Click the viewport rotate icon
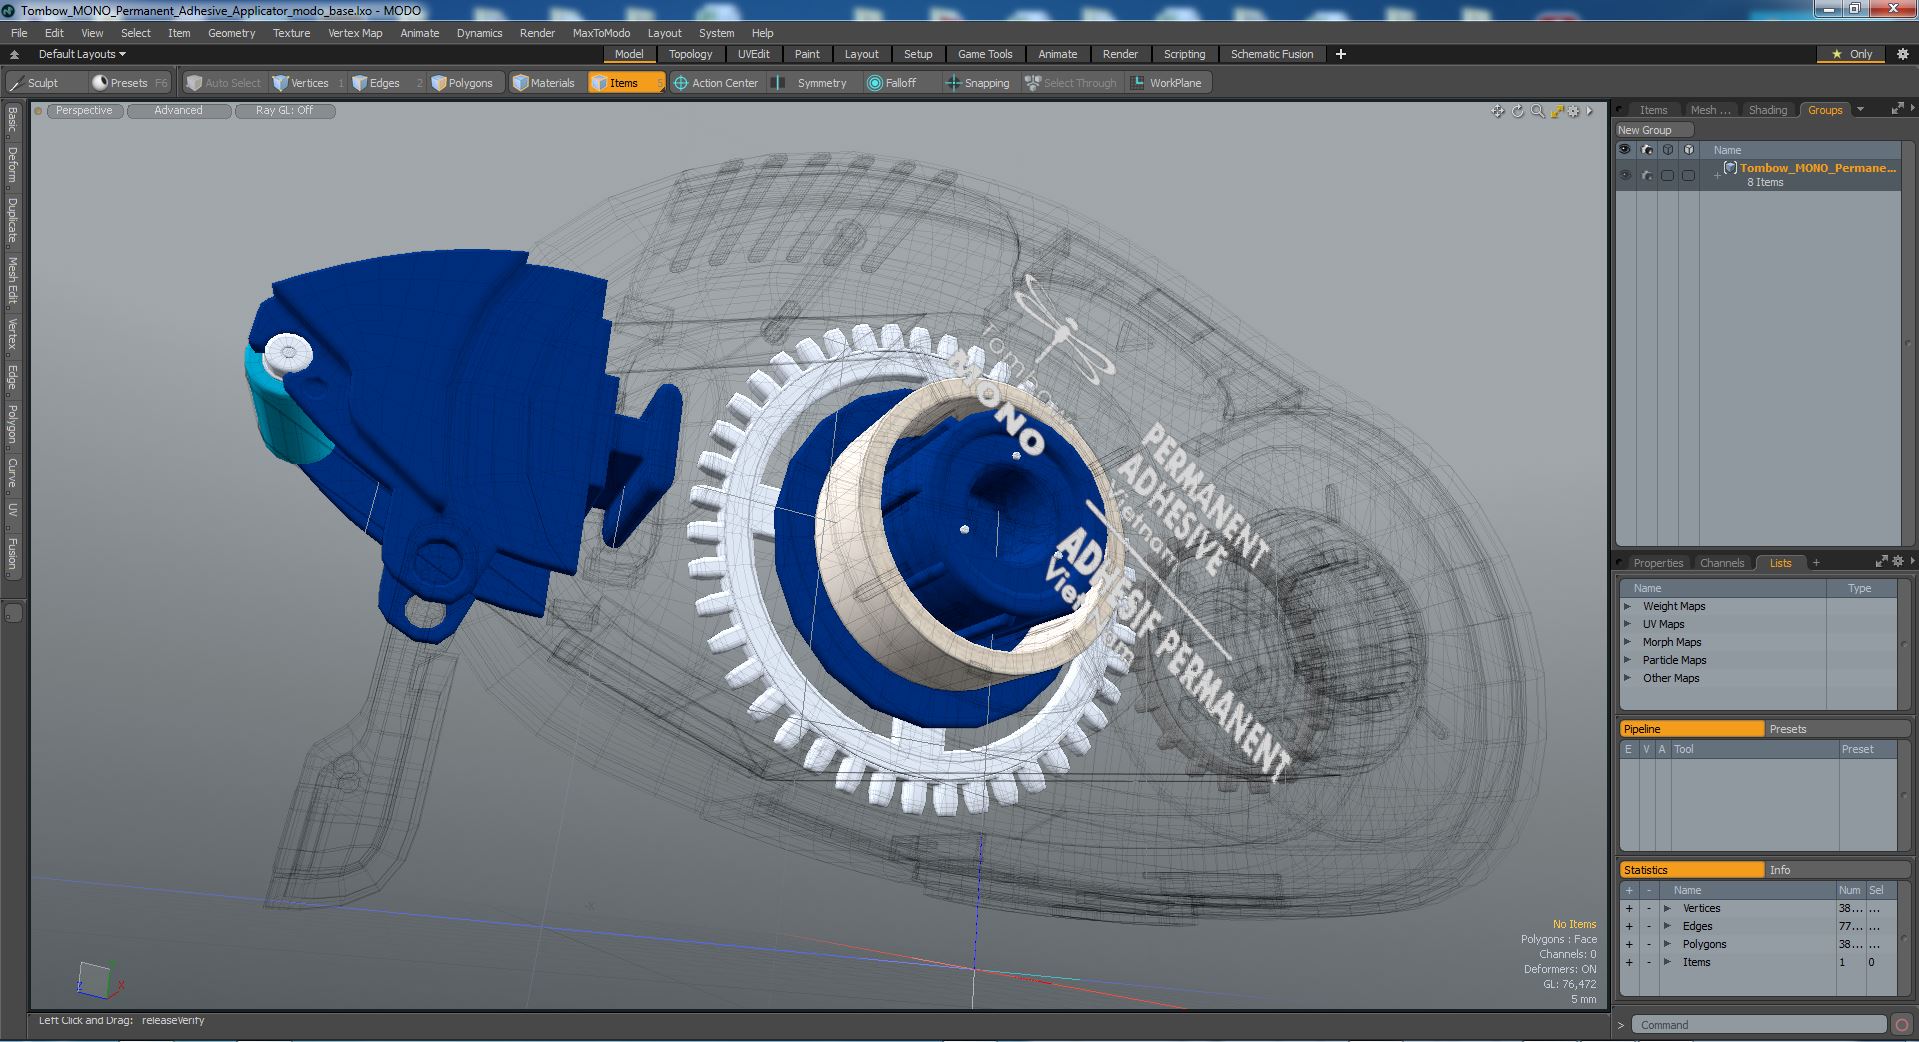This screenshot has width=1919, height=1042. (1517, 111)
